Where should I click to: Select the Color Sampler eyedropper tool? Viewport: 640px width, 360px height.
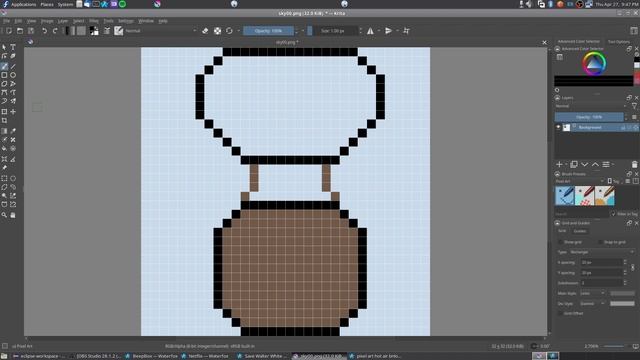13,131
